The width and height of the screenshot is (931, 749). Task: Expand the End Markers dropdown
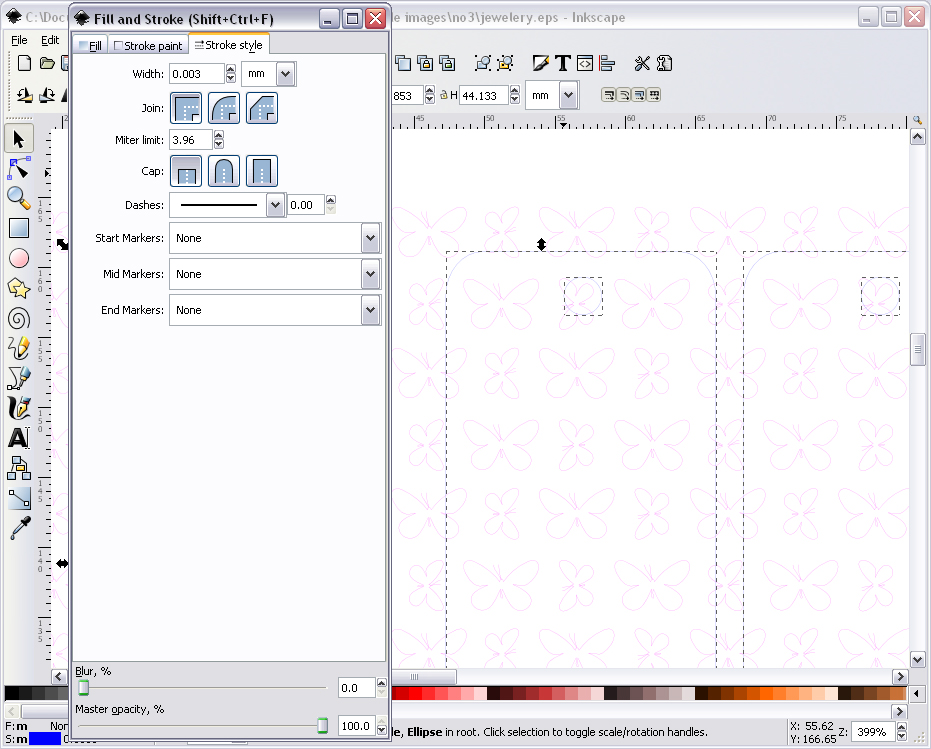tap(370, 310)
